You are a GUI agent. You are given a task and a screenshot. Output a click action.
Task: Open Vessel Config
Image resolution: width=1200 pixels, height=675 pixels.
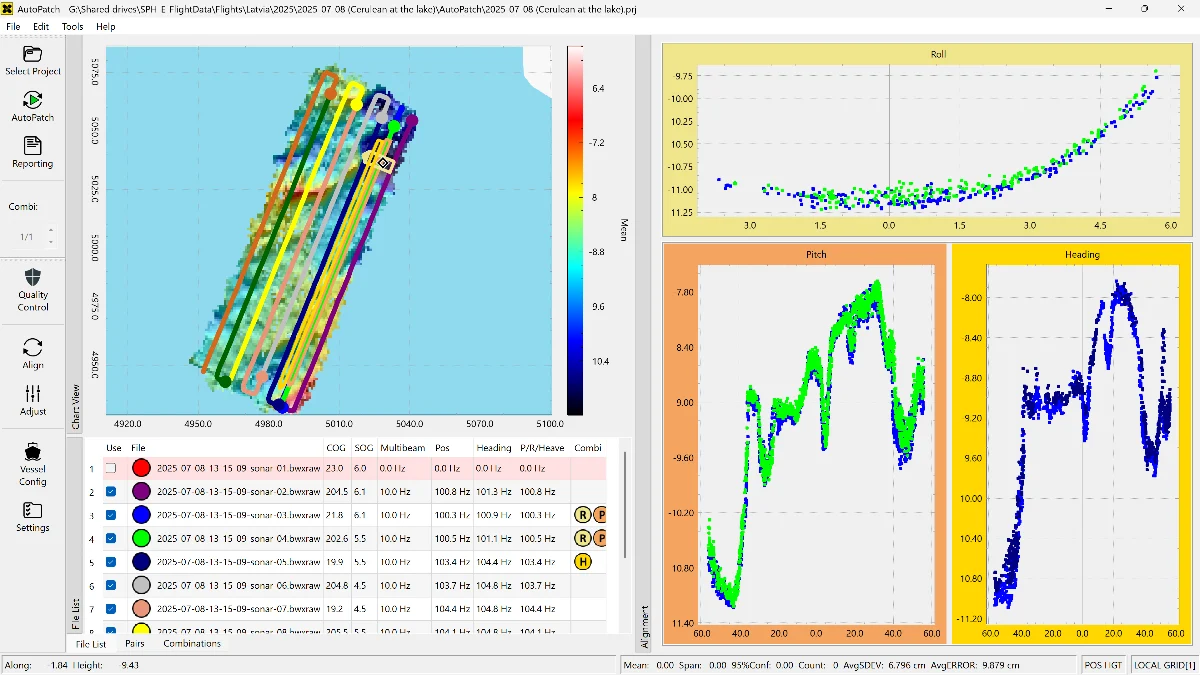point(32,463)
